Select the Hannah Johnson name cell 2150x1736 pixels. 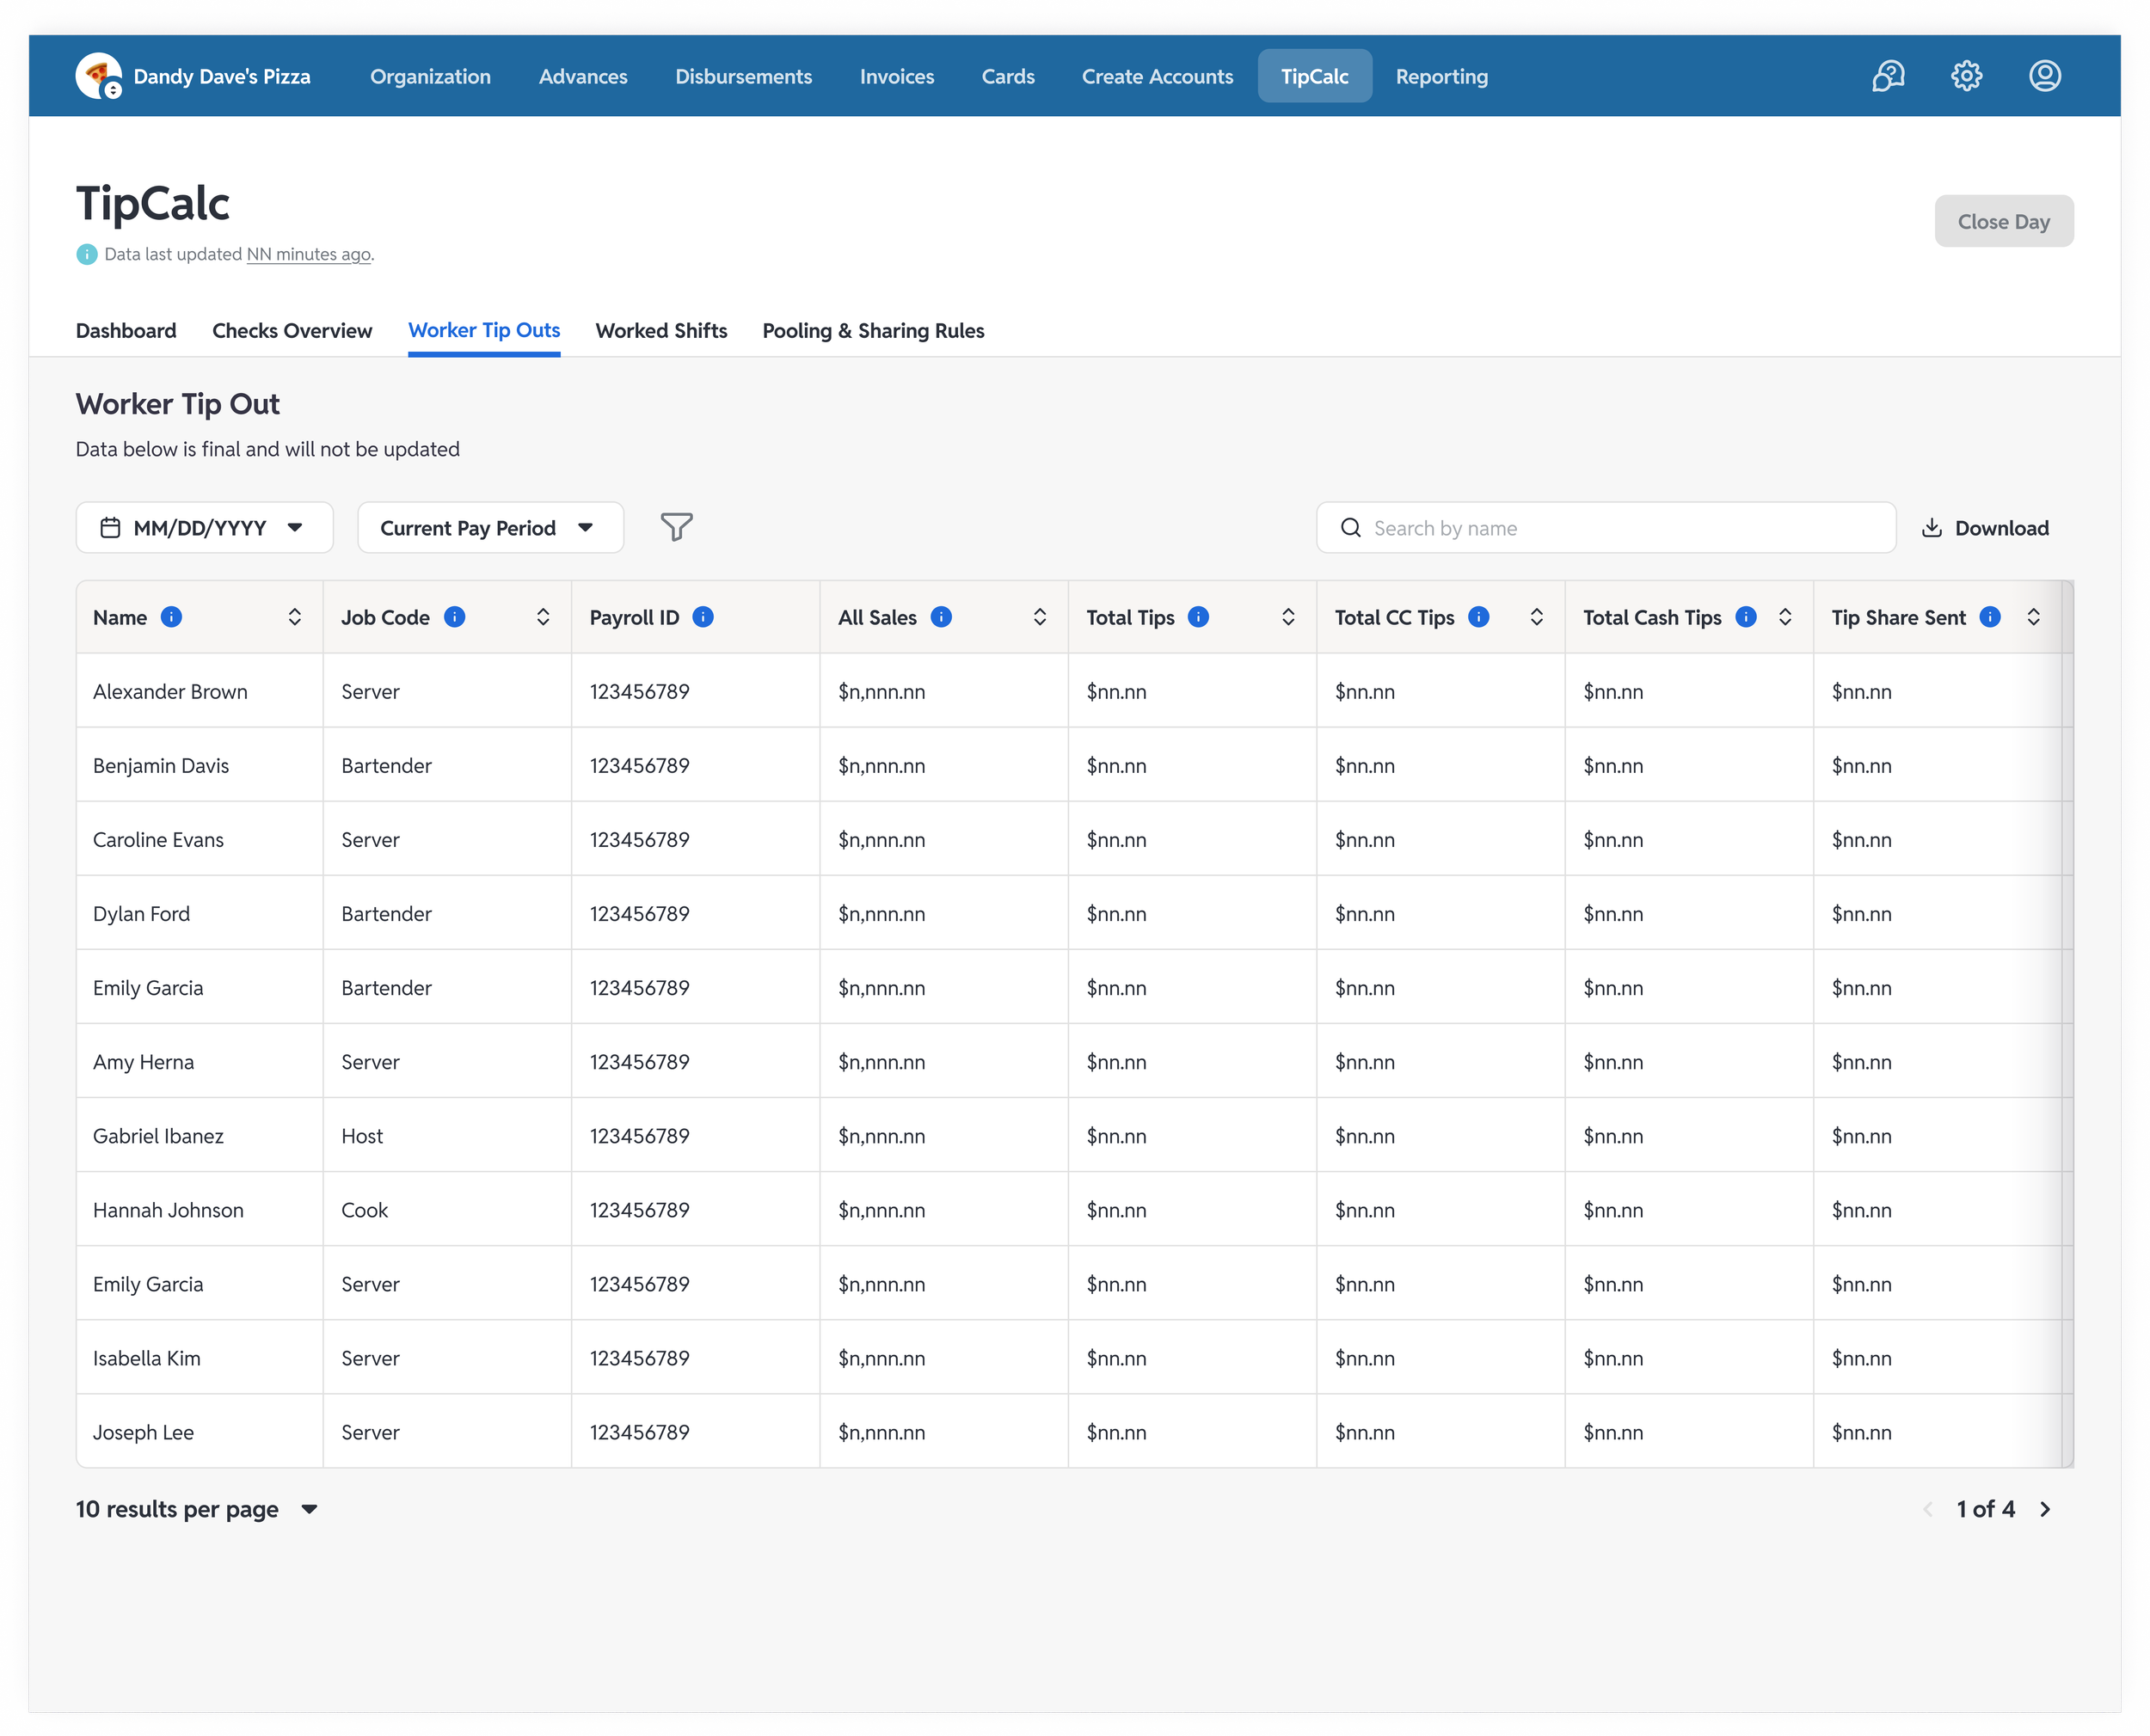click(200, 1209)
